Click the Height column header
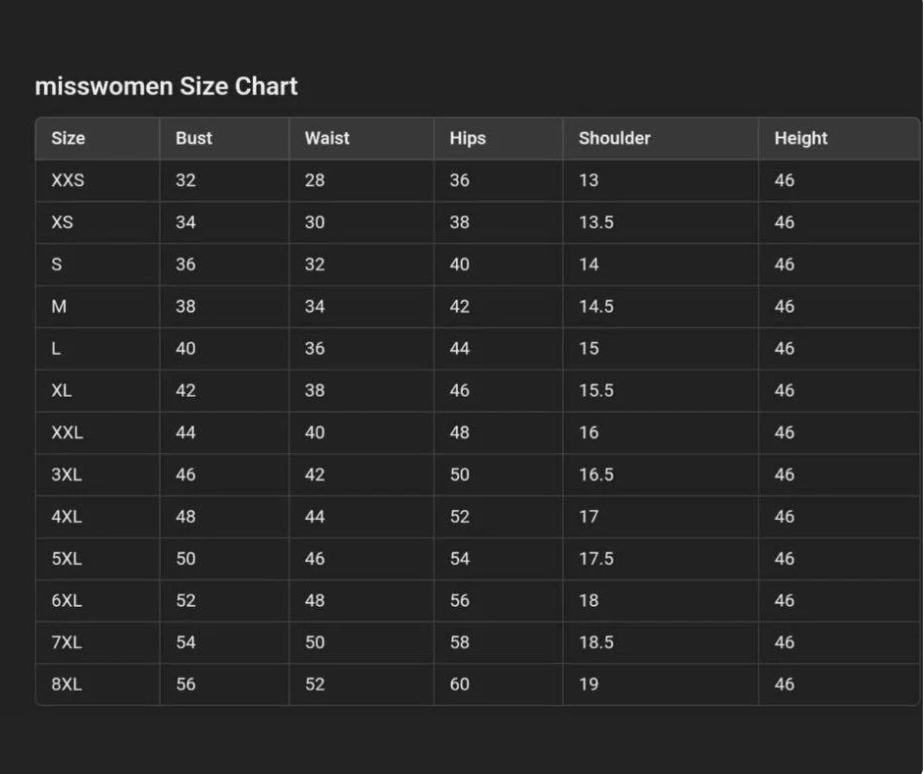The width and height of the screenshot is (924, 774). tap(800, 139)
